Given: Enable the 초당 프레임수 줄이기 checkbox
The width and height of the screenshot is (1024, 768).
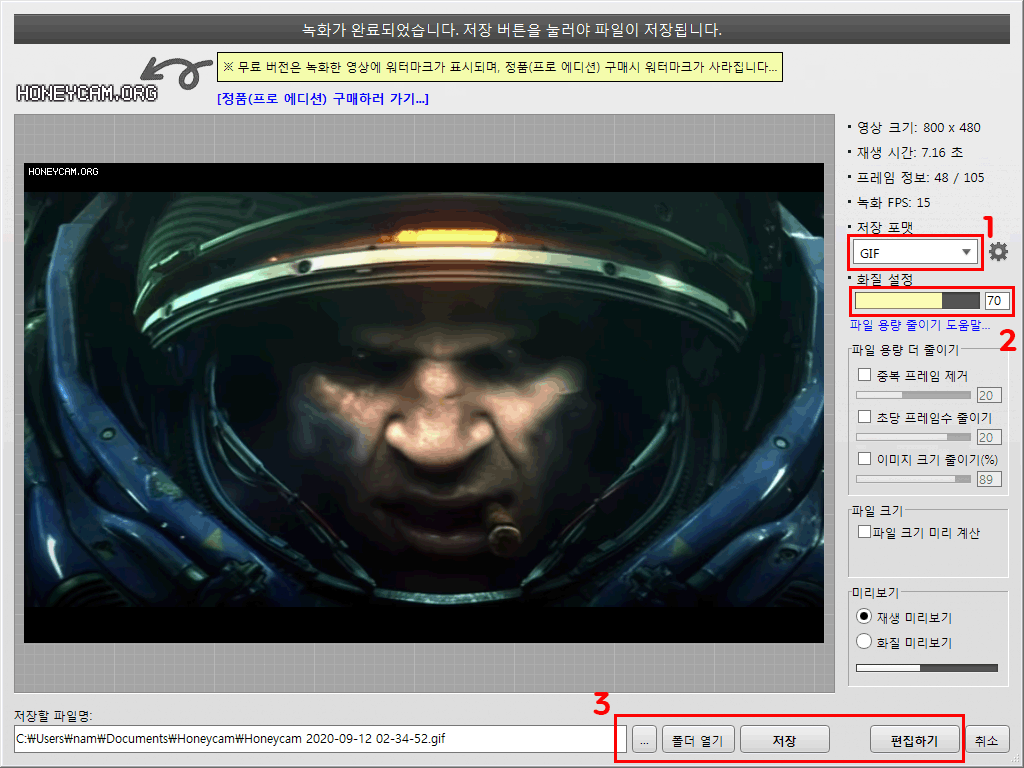Looking at the screenshot, I should pos(864,417).
